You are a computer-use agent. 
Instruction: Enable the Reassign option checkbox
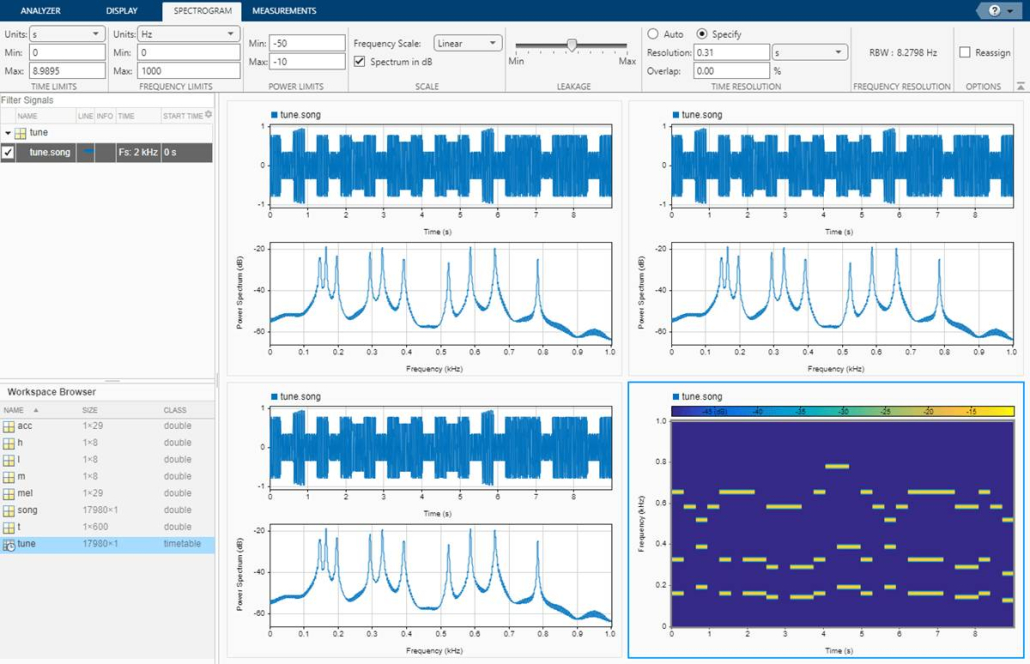point(964,53)
